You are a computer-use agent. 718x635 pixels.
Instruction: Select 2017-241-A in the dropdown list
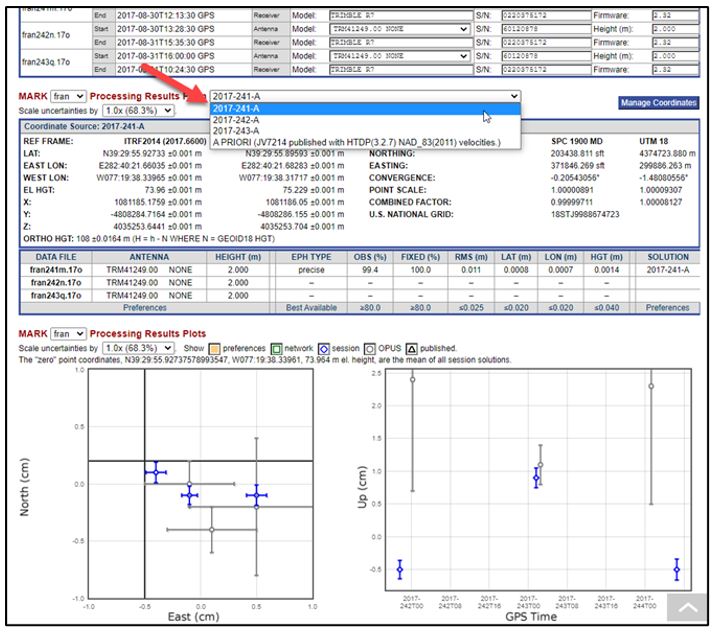365,109
